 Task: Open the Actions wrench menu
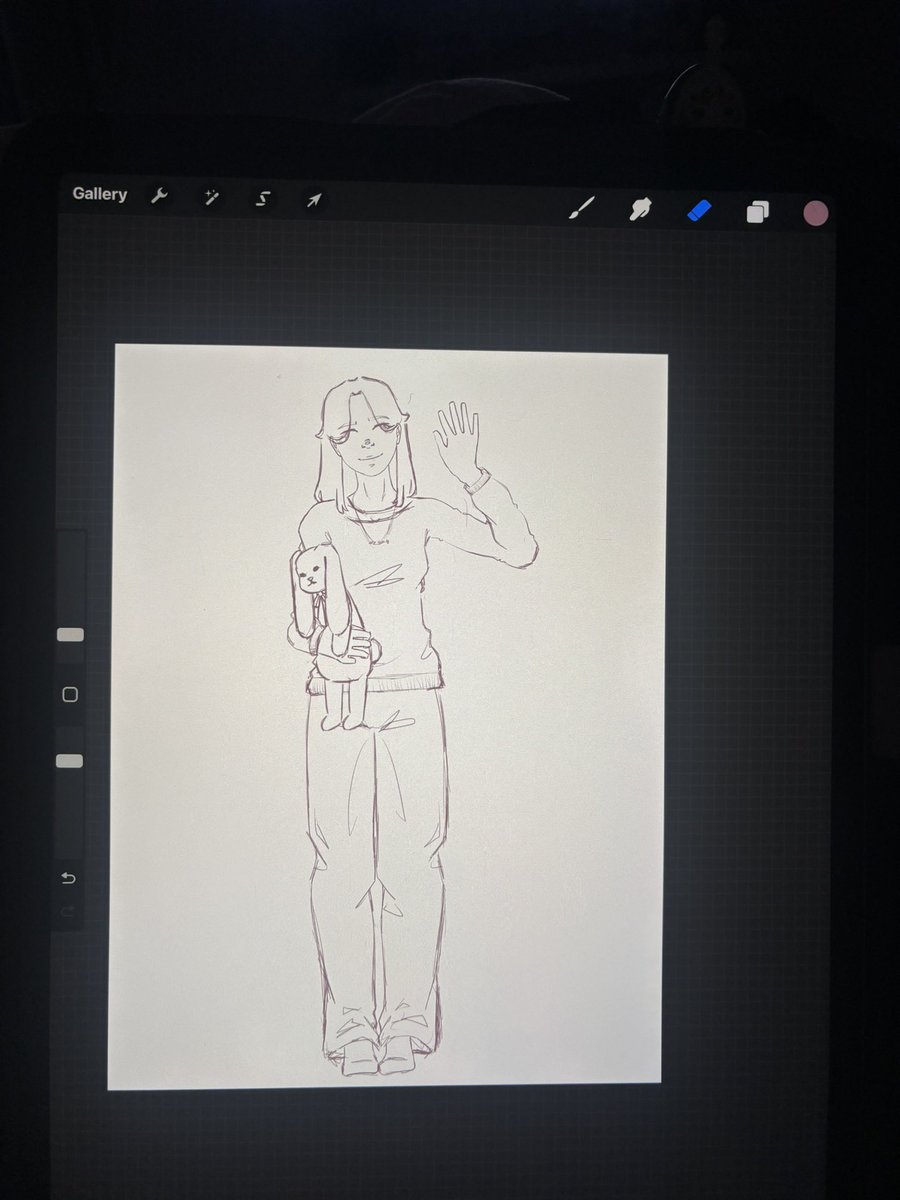point(159,197)
